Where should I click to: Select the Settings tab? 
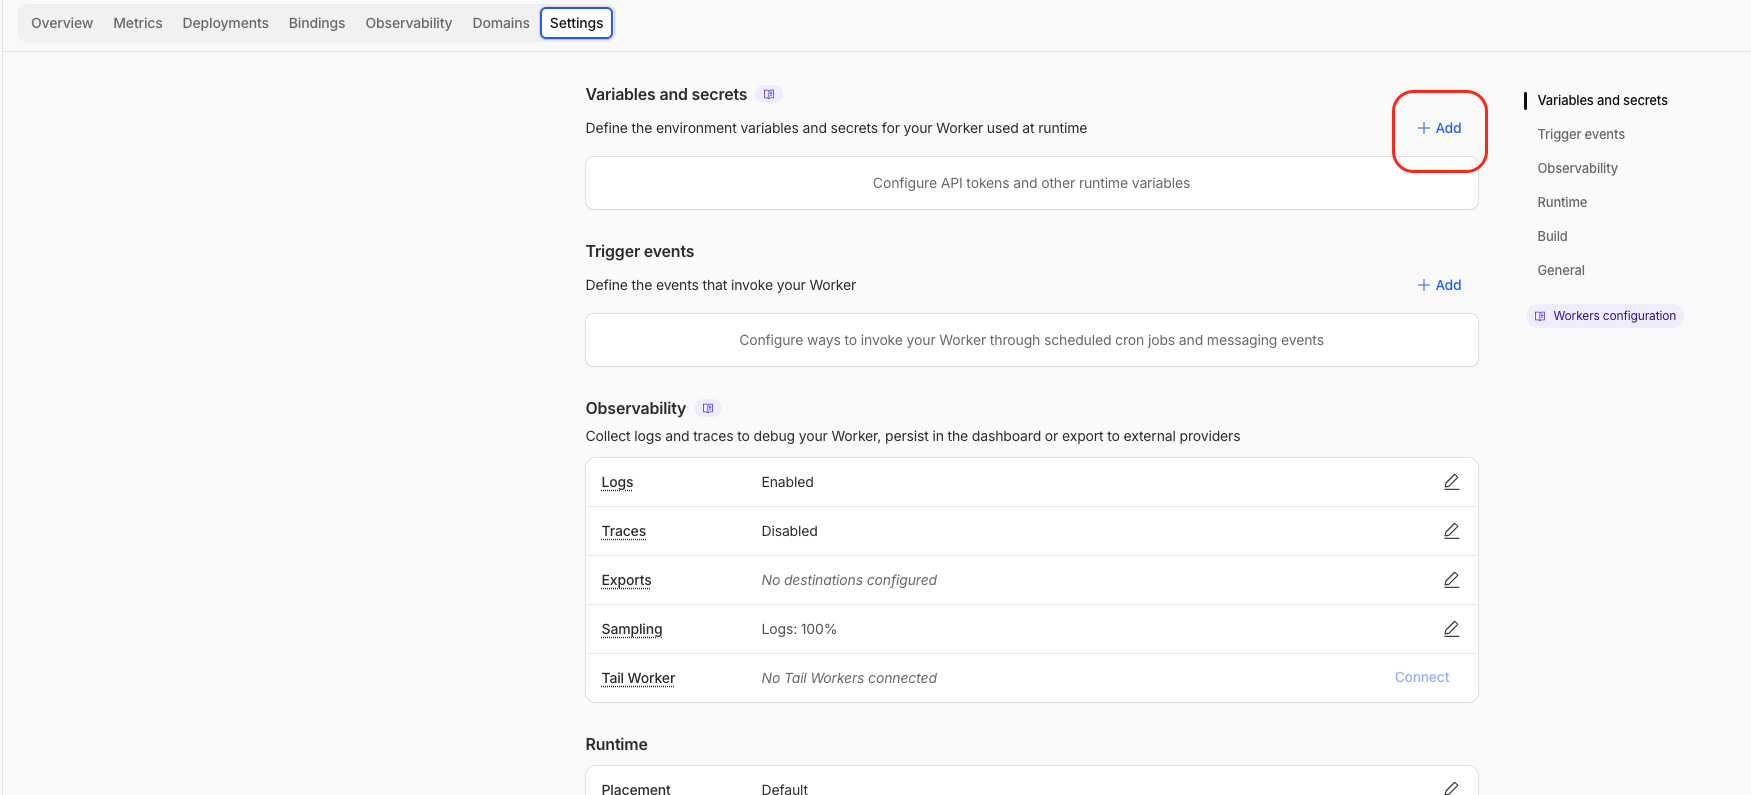[x=577, y=23]
